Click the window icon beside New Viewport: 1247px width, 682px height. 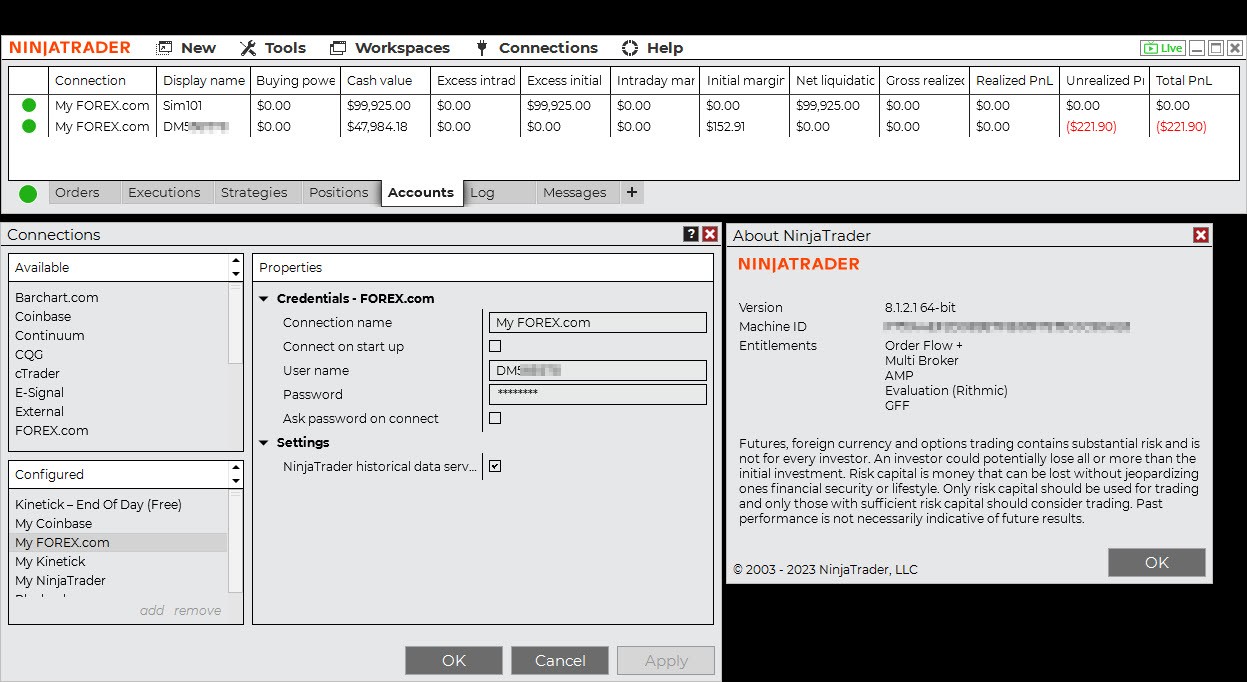pos(164,48)
